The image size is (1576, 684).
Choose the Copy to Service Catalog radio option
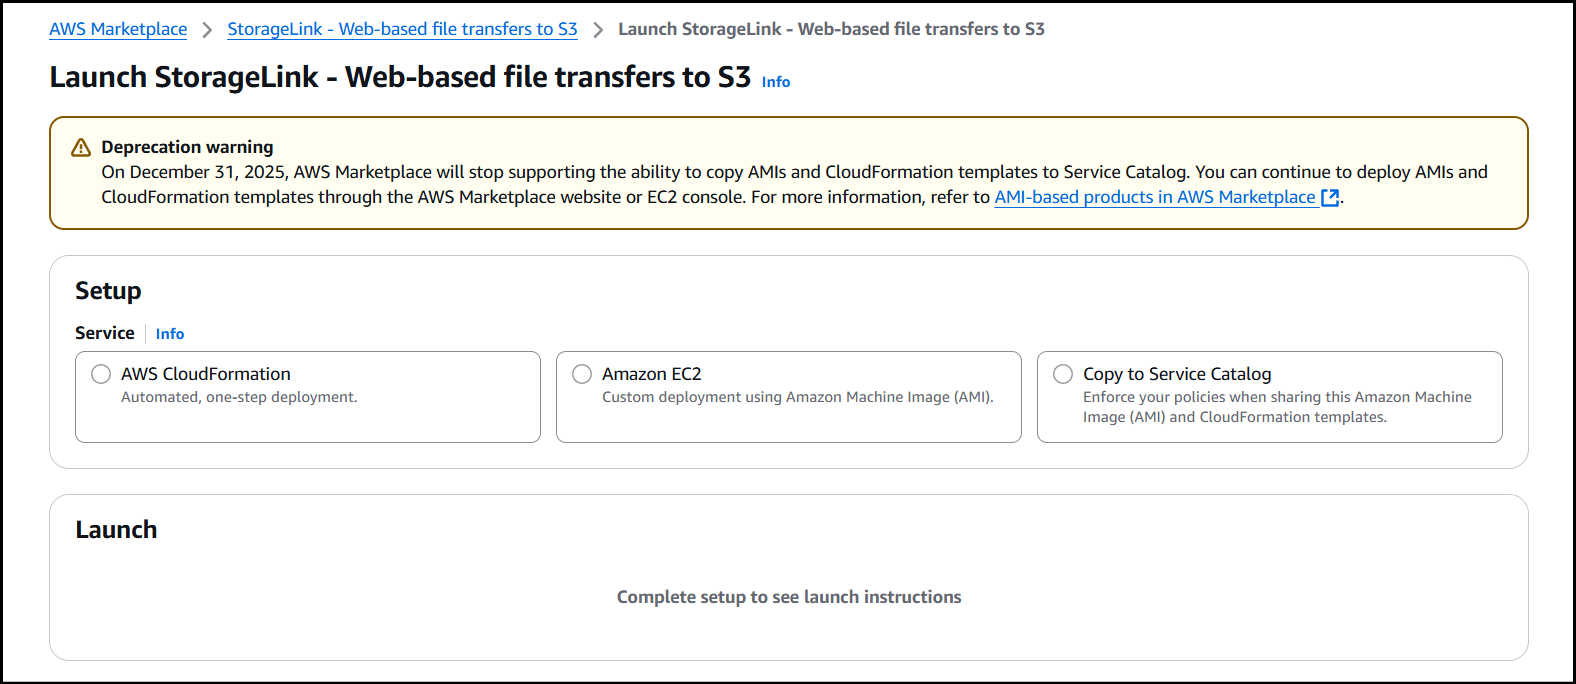click(1063, 374)
